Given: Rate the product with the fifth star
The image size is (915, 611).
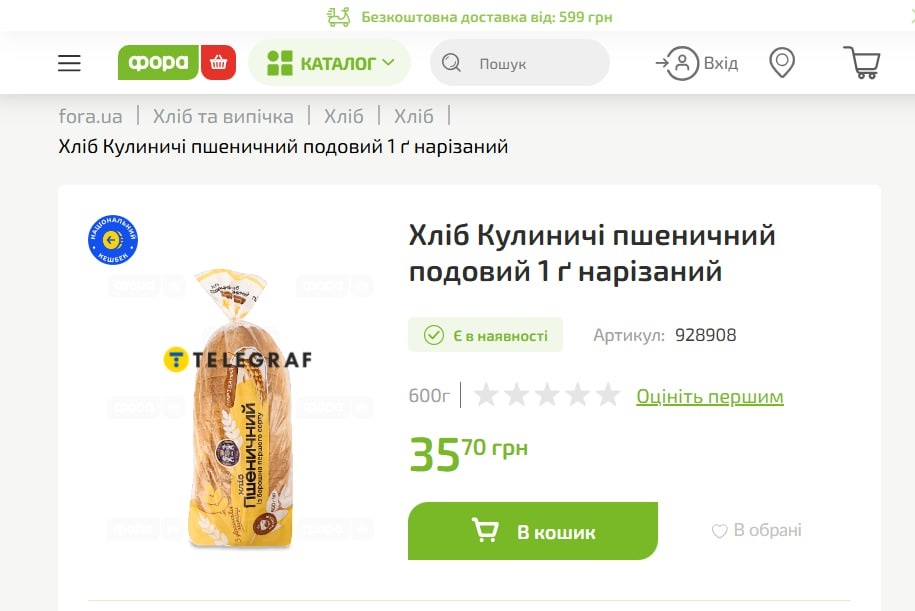Looking at the screenshot, I should pos(608,395).
